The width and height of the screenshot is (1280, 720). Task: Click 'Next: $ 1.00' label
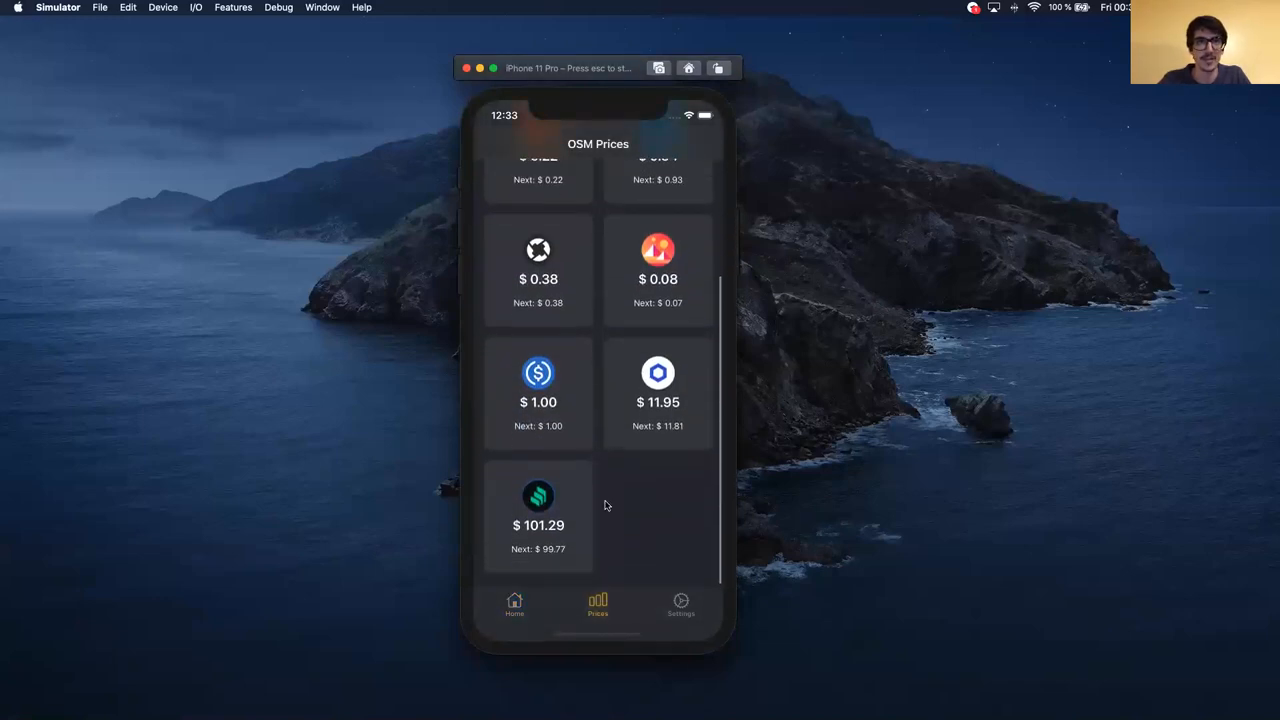point(538,426)
